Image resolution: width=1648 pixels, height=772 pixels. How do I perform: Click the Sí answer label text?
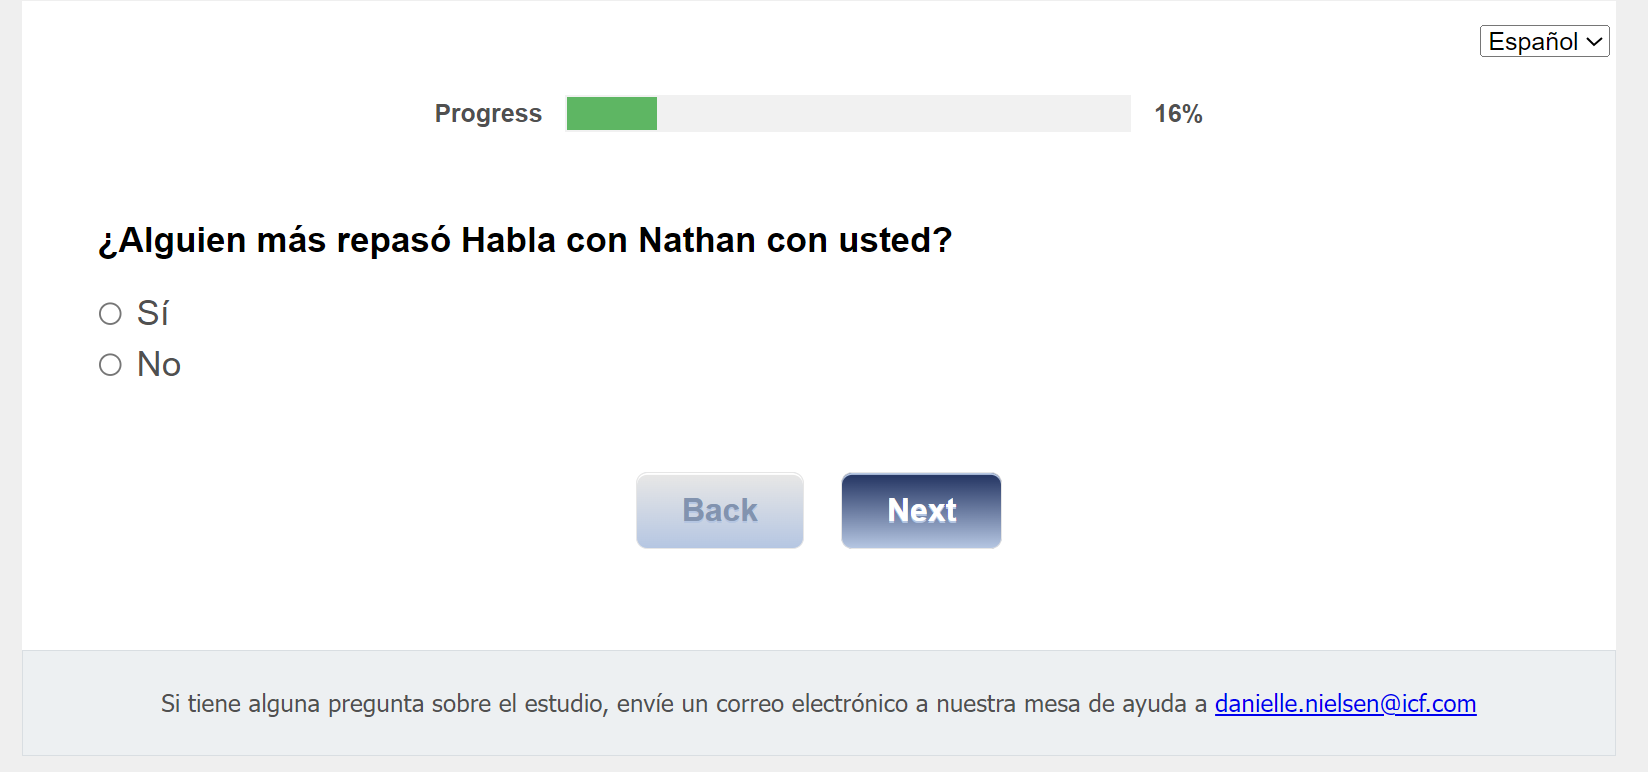tap(153, 314)
